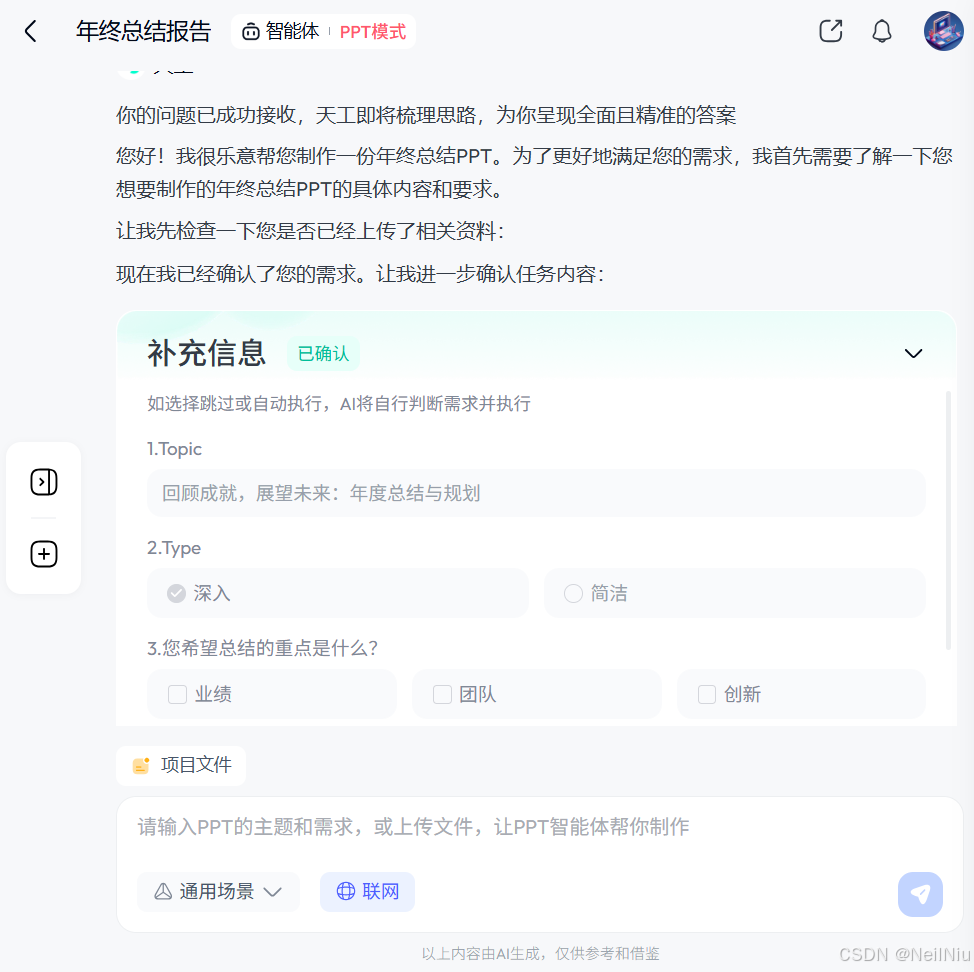The height and width of the screenshot is (972, 974).
Task: Click the robot icon on 智能体 badge
Action: [250, 31]
